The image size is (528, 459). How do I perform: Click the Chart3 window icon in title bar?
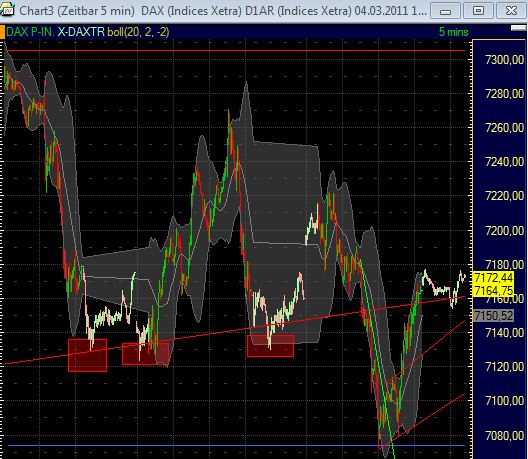click(7, 9)
